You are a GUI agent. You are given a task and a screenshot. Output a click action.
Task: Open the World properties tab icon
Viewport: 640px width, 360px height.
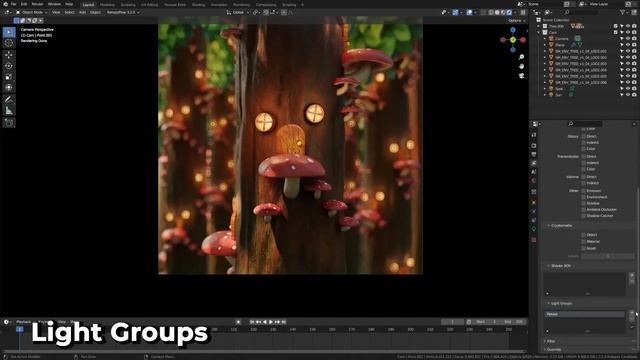click(x=534, y=181)
